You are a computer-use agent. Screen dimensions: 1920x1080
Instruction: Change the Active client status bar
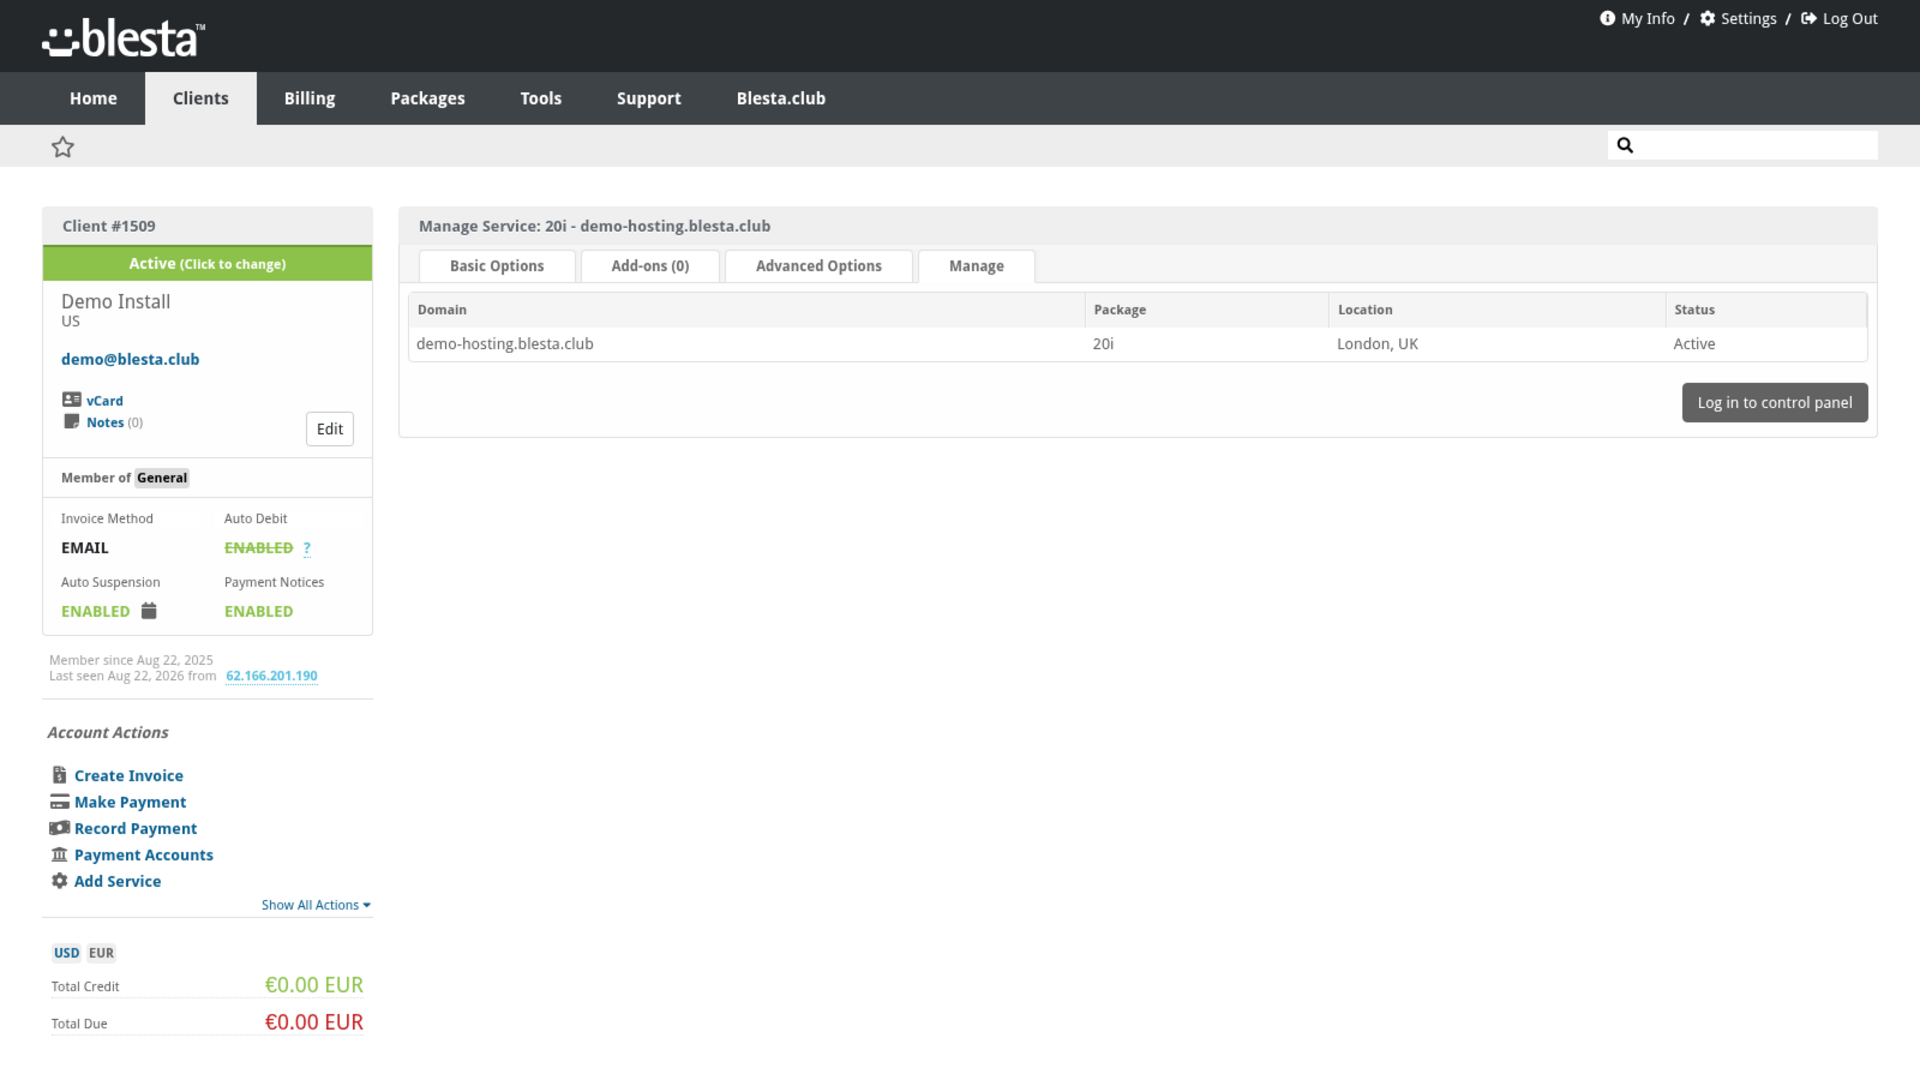tap(207, 263)
